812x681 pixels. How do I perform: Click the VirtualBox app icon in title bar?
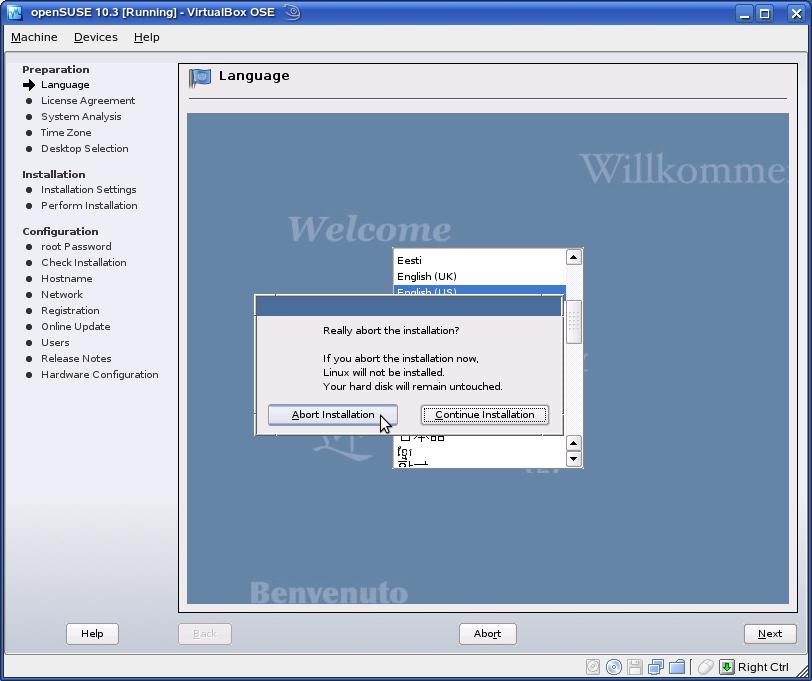pyautogui.click(x=14, y=12)
